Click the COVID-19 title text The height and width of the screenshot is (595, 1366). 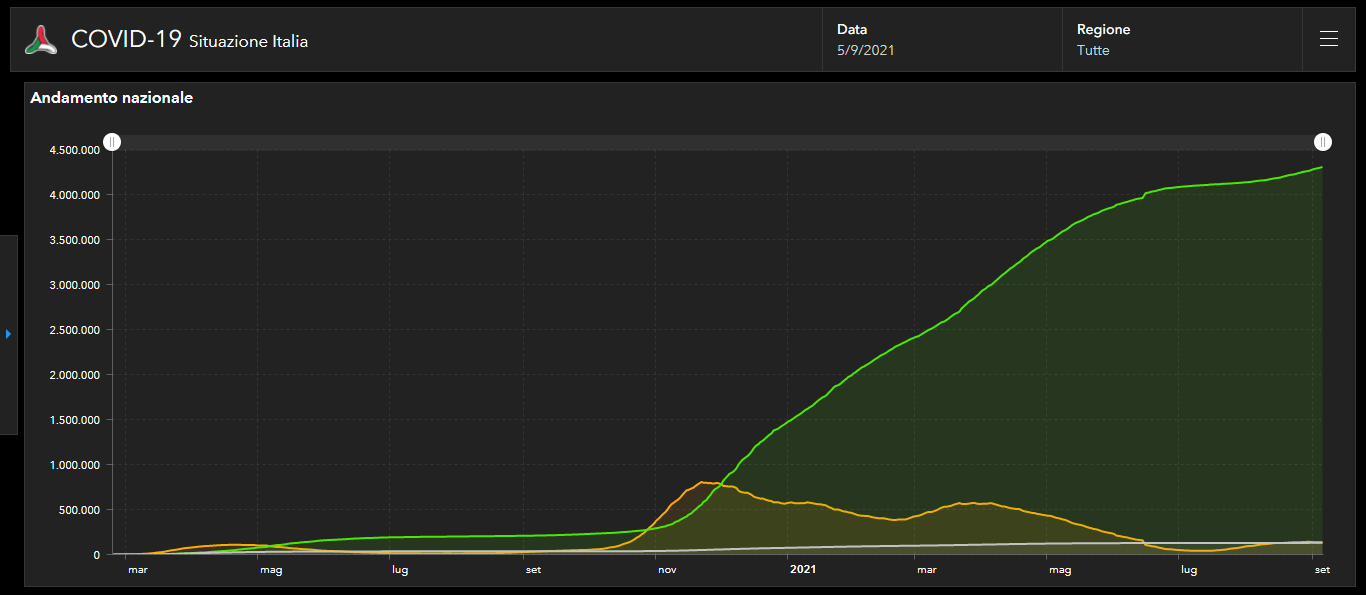(x=126, y=40)
